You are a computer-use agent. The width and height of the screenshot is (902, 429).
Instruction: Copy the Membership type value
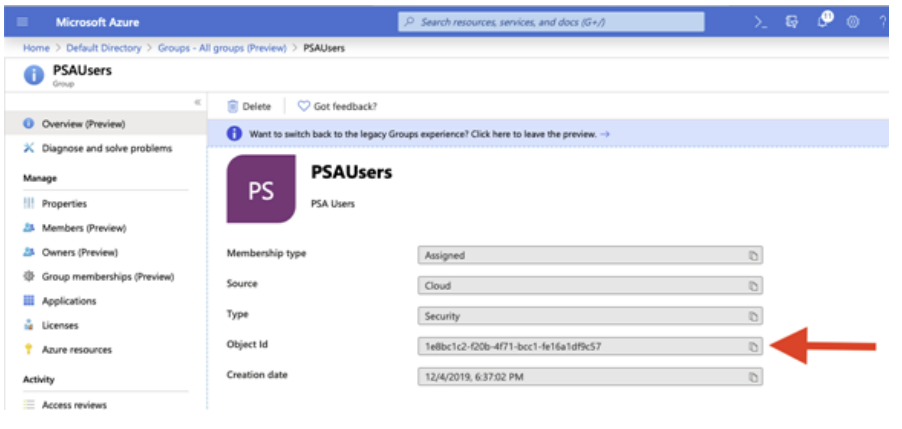[x=752, y=255]
